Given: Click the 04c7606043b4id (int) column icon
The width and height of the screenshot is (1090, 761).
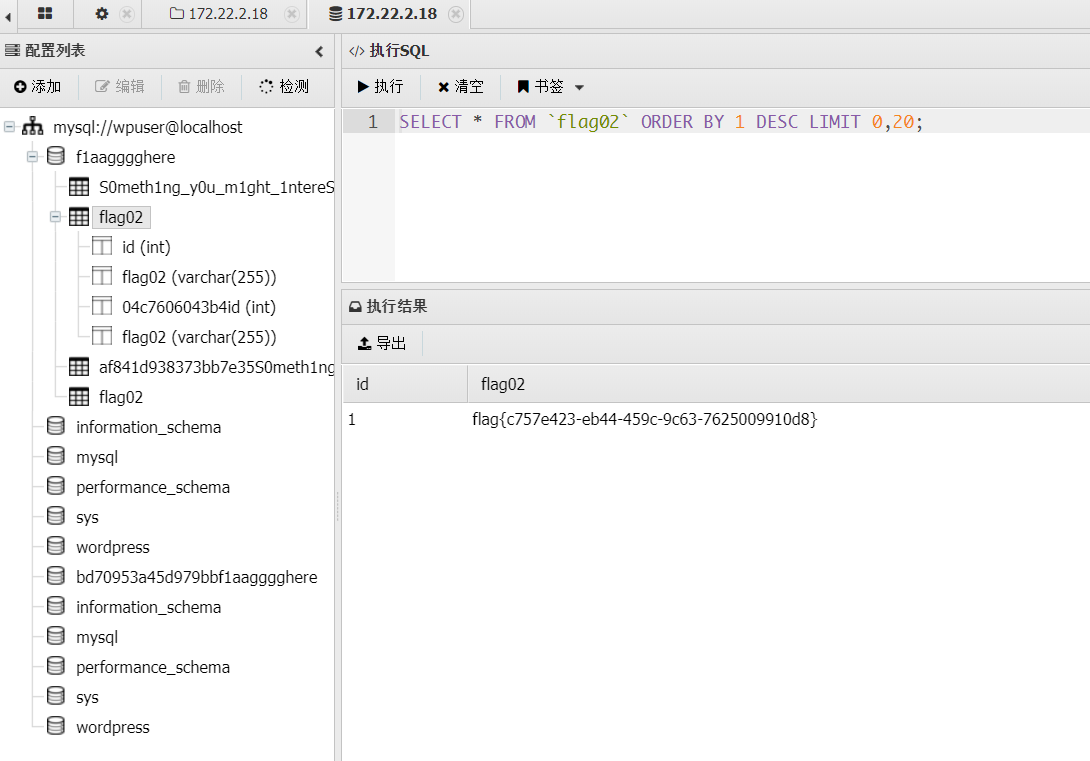Looking at the screenshot, I should (101, 306).
